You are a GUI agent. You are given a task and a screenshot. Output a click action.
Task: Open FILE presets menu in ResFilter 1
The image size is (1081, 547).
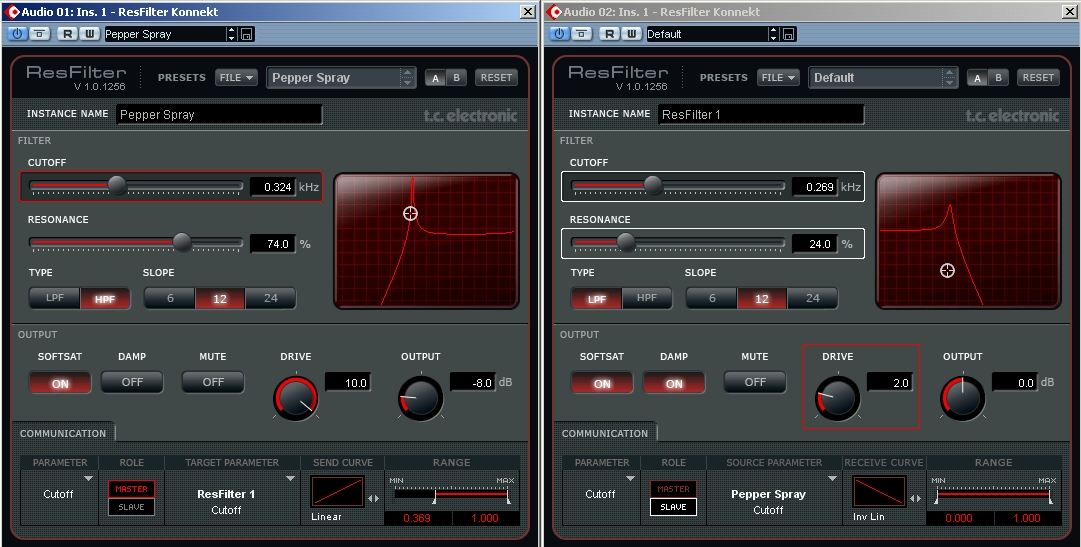click(778, 78)
